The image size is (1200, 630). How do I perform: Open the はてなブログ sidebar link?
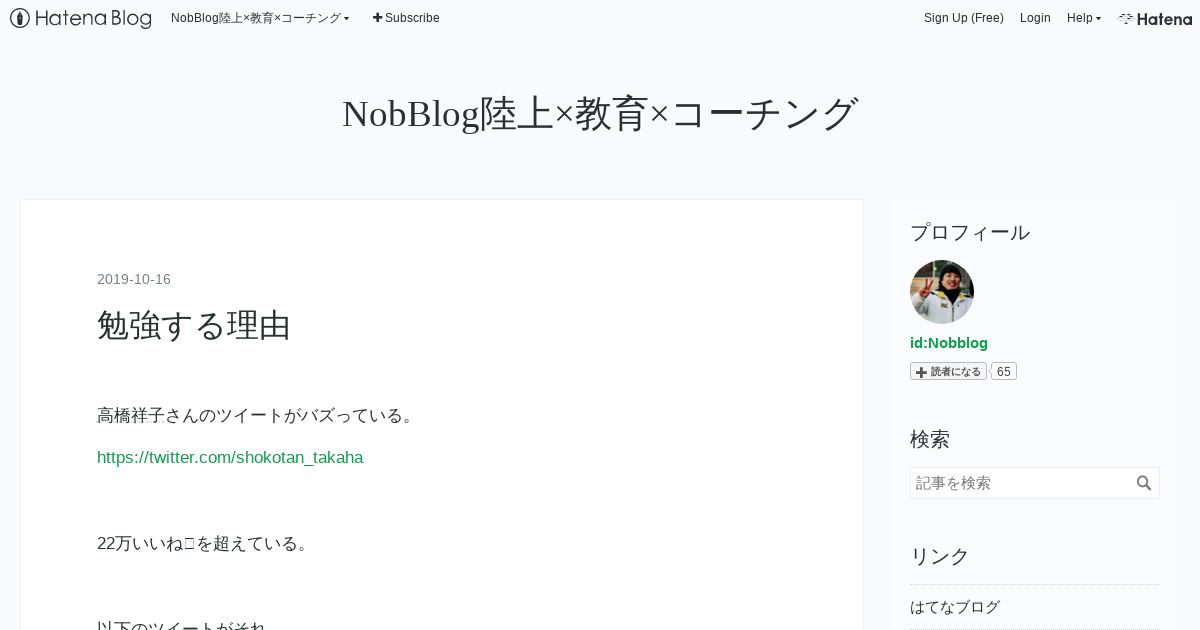tap(955, 607)
